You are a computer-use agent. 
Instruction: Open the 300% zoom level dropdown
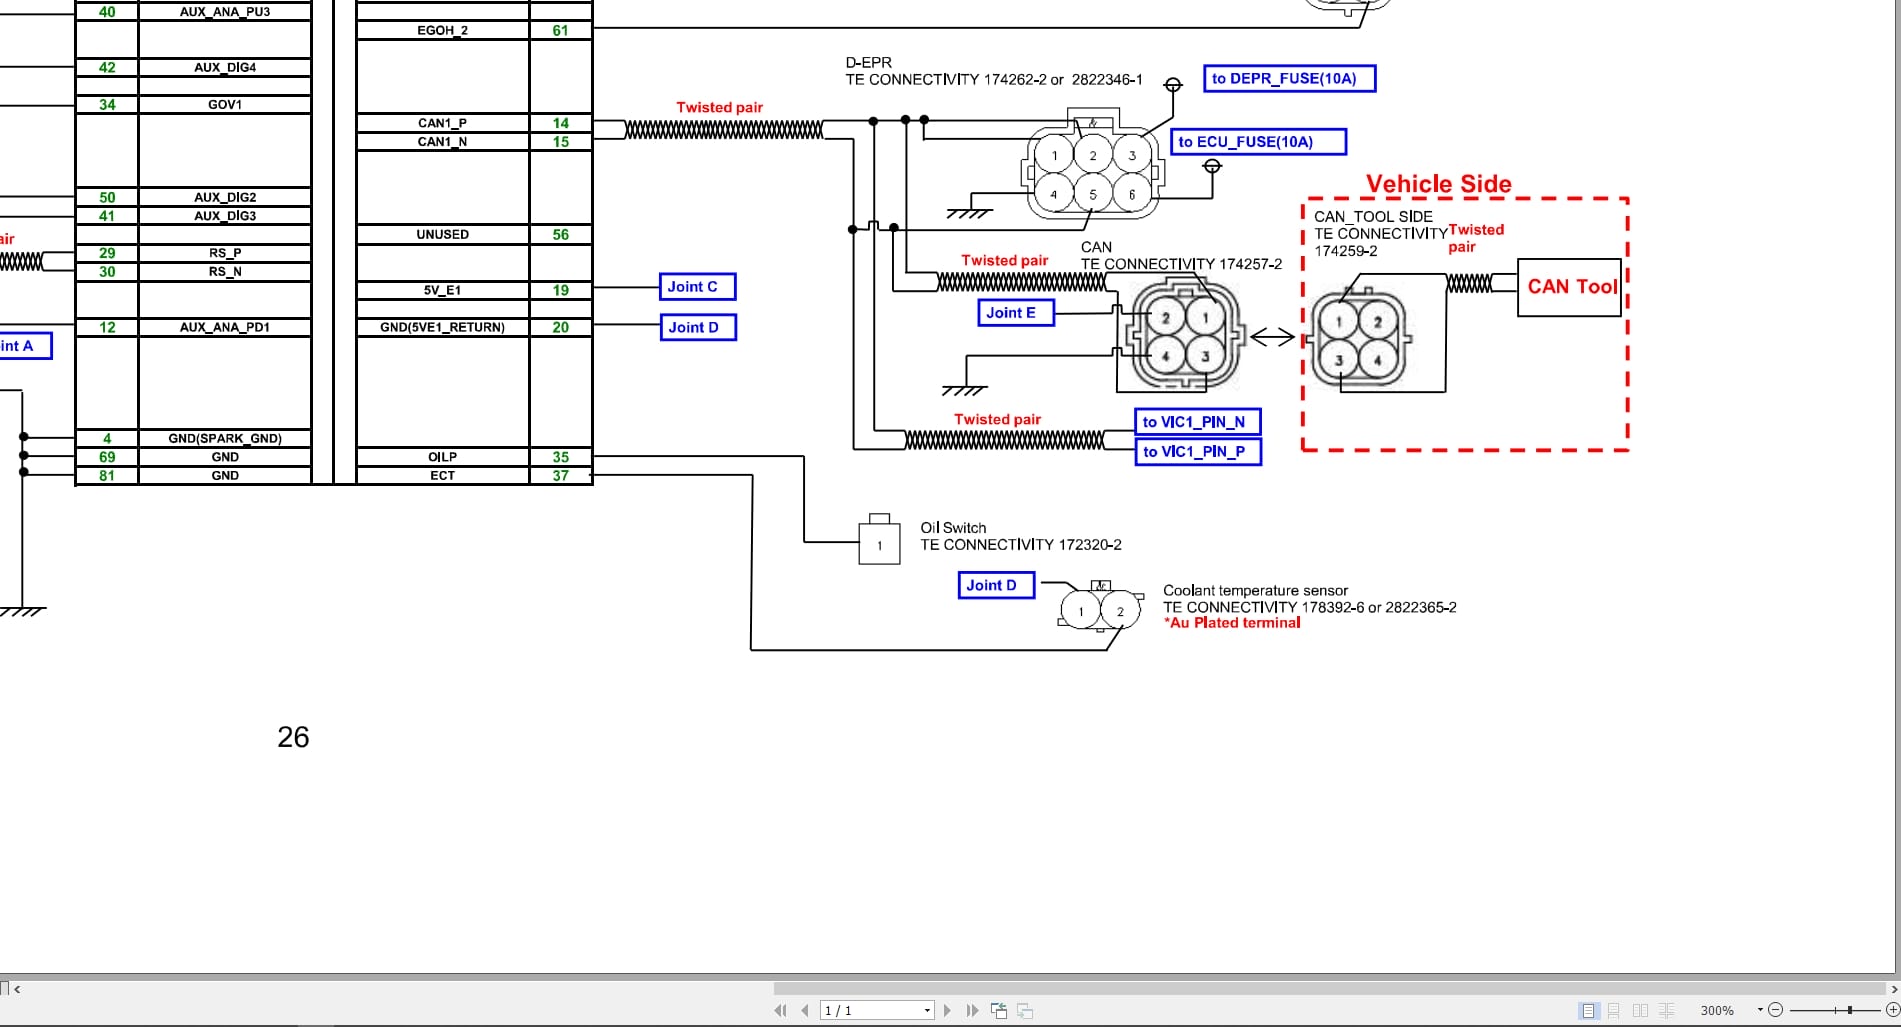[x=1760, y=1010]
